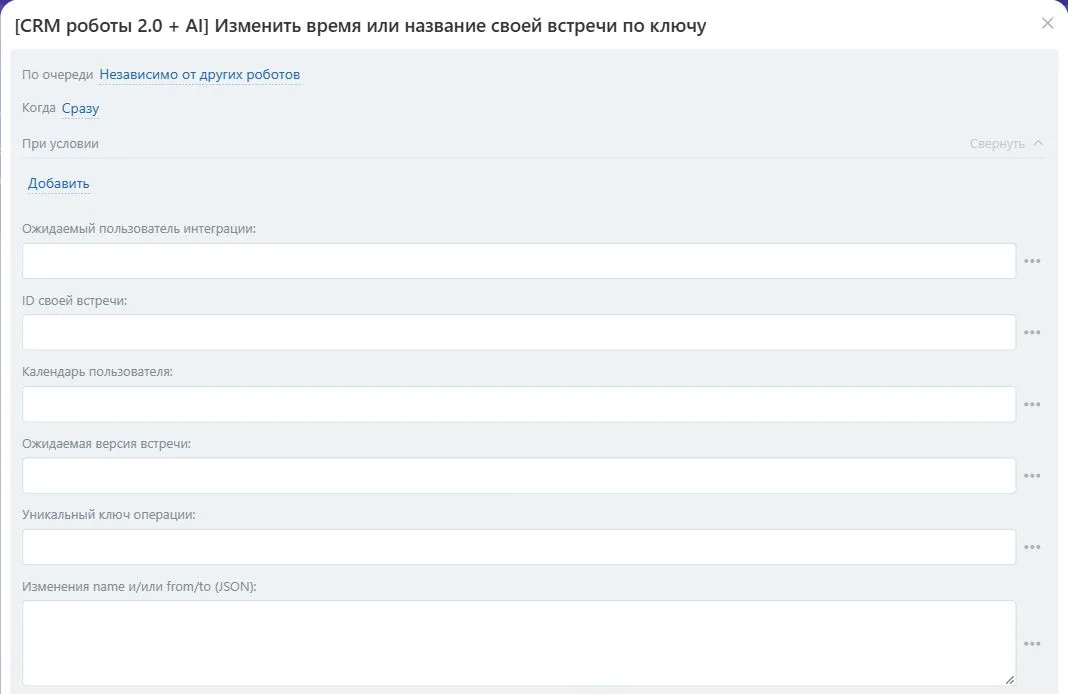Click the При условии label
Viewport: 1068px width, 694px height.
point(60,144)
